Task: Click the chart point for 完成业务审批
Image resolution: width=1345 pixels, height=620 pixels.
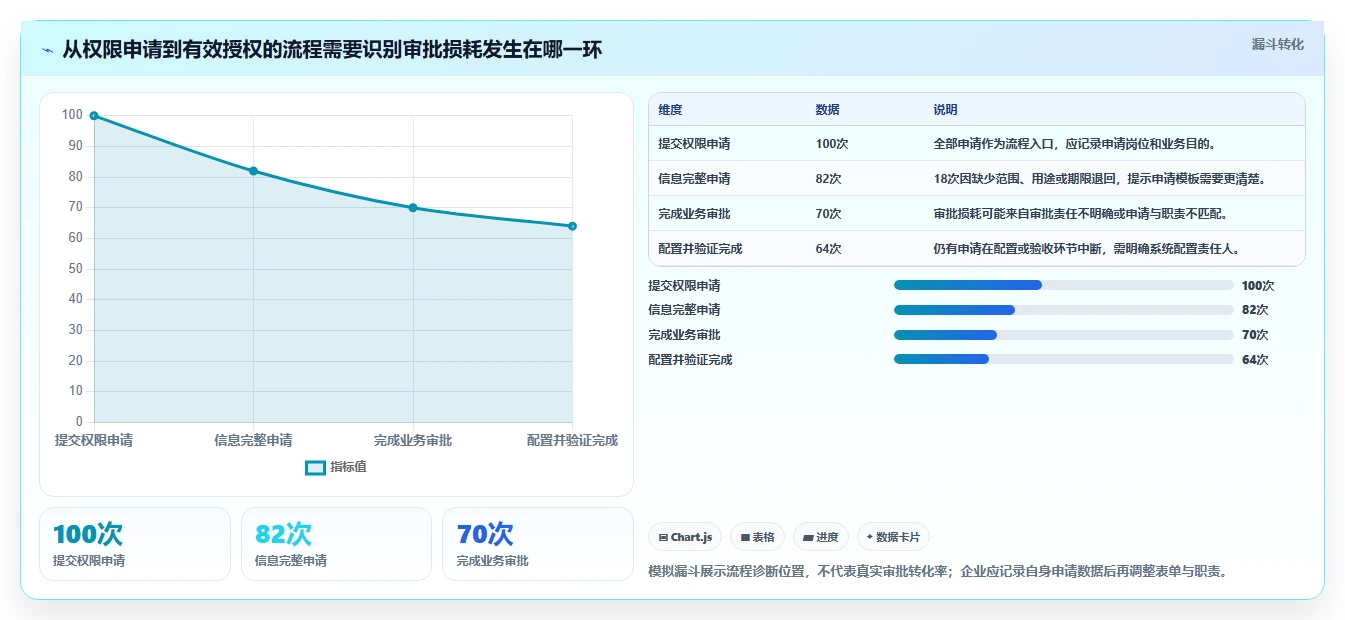Action: click(x=413, y=208)
